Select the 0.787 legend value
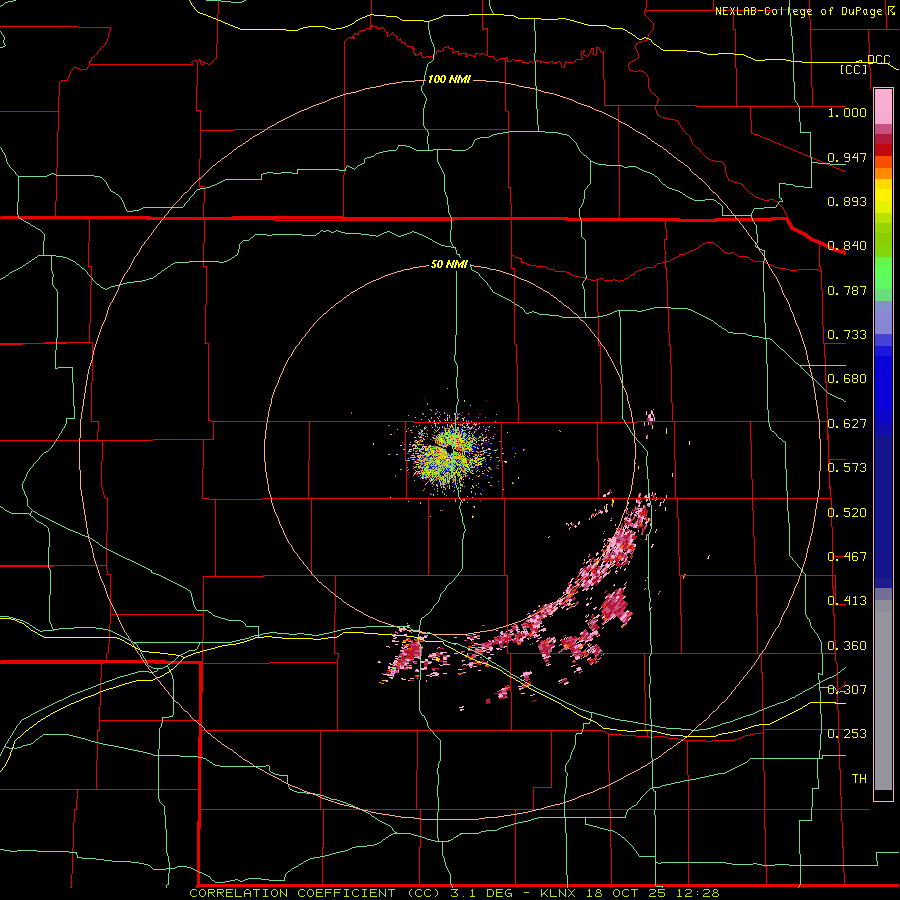This screenshot has width=900, height=900. tap(847, 290)
